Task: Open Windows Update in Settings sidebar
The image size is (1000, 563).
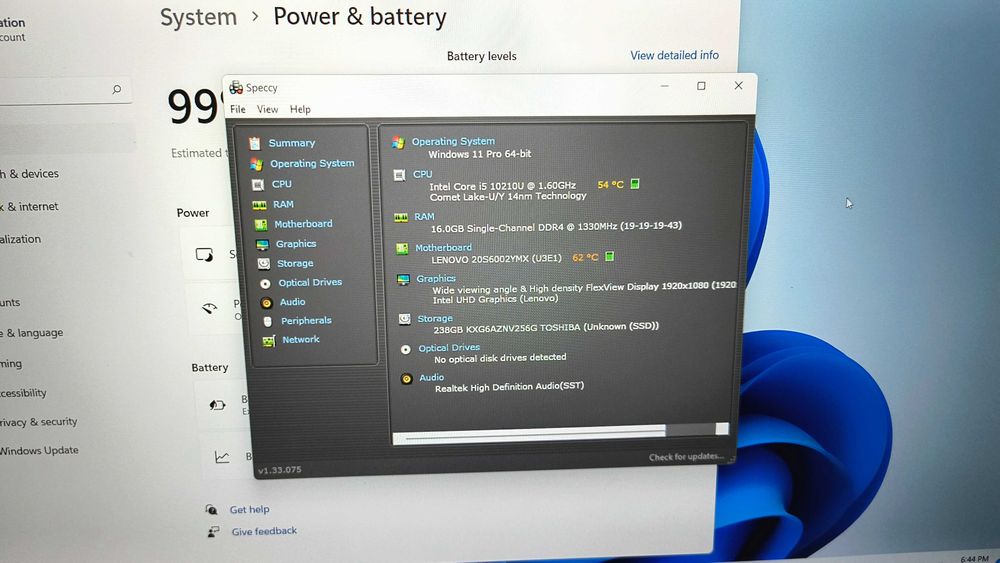Action: [39, 450]
